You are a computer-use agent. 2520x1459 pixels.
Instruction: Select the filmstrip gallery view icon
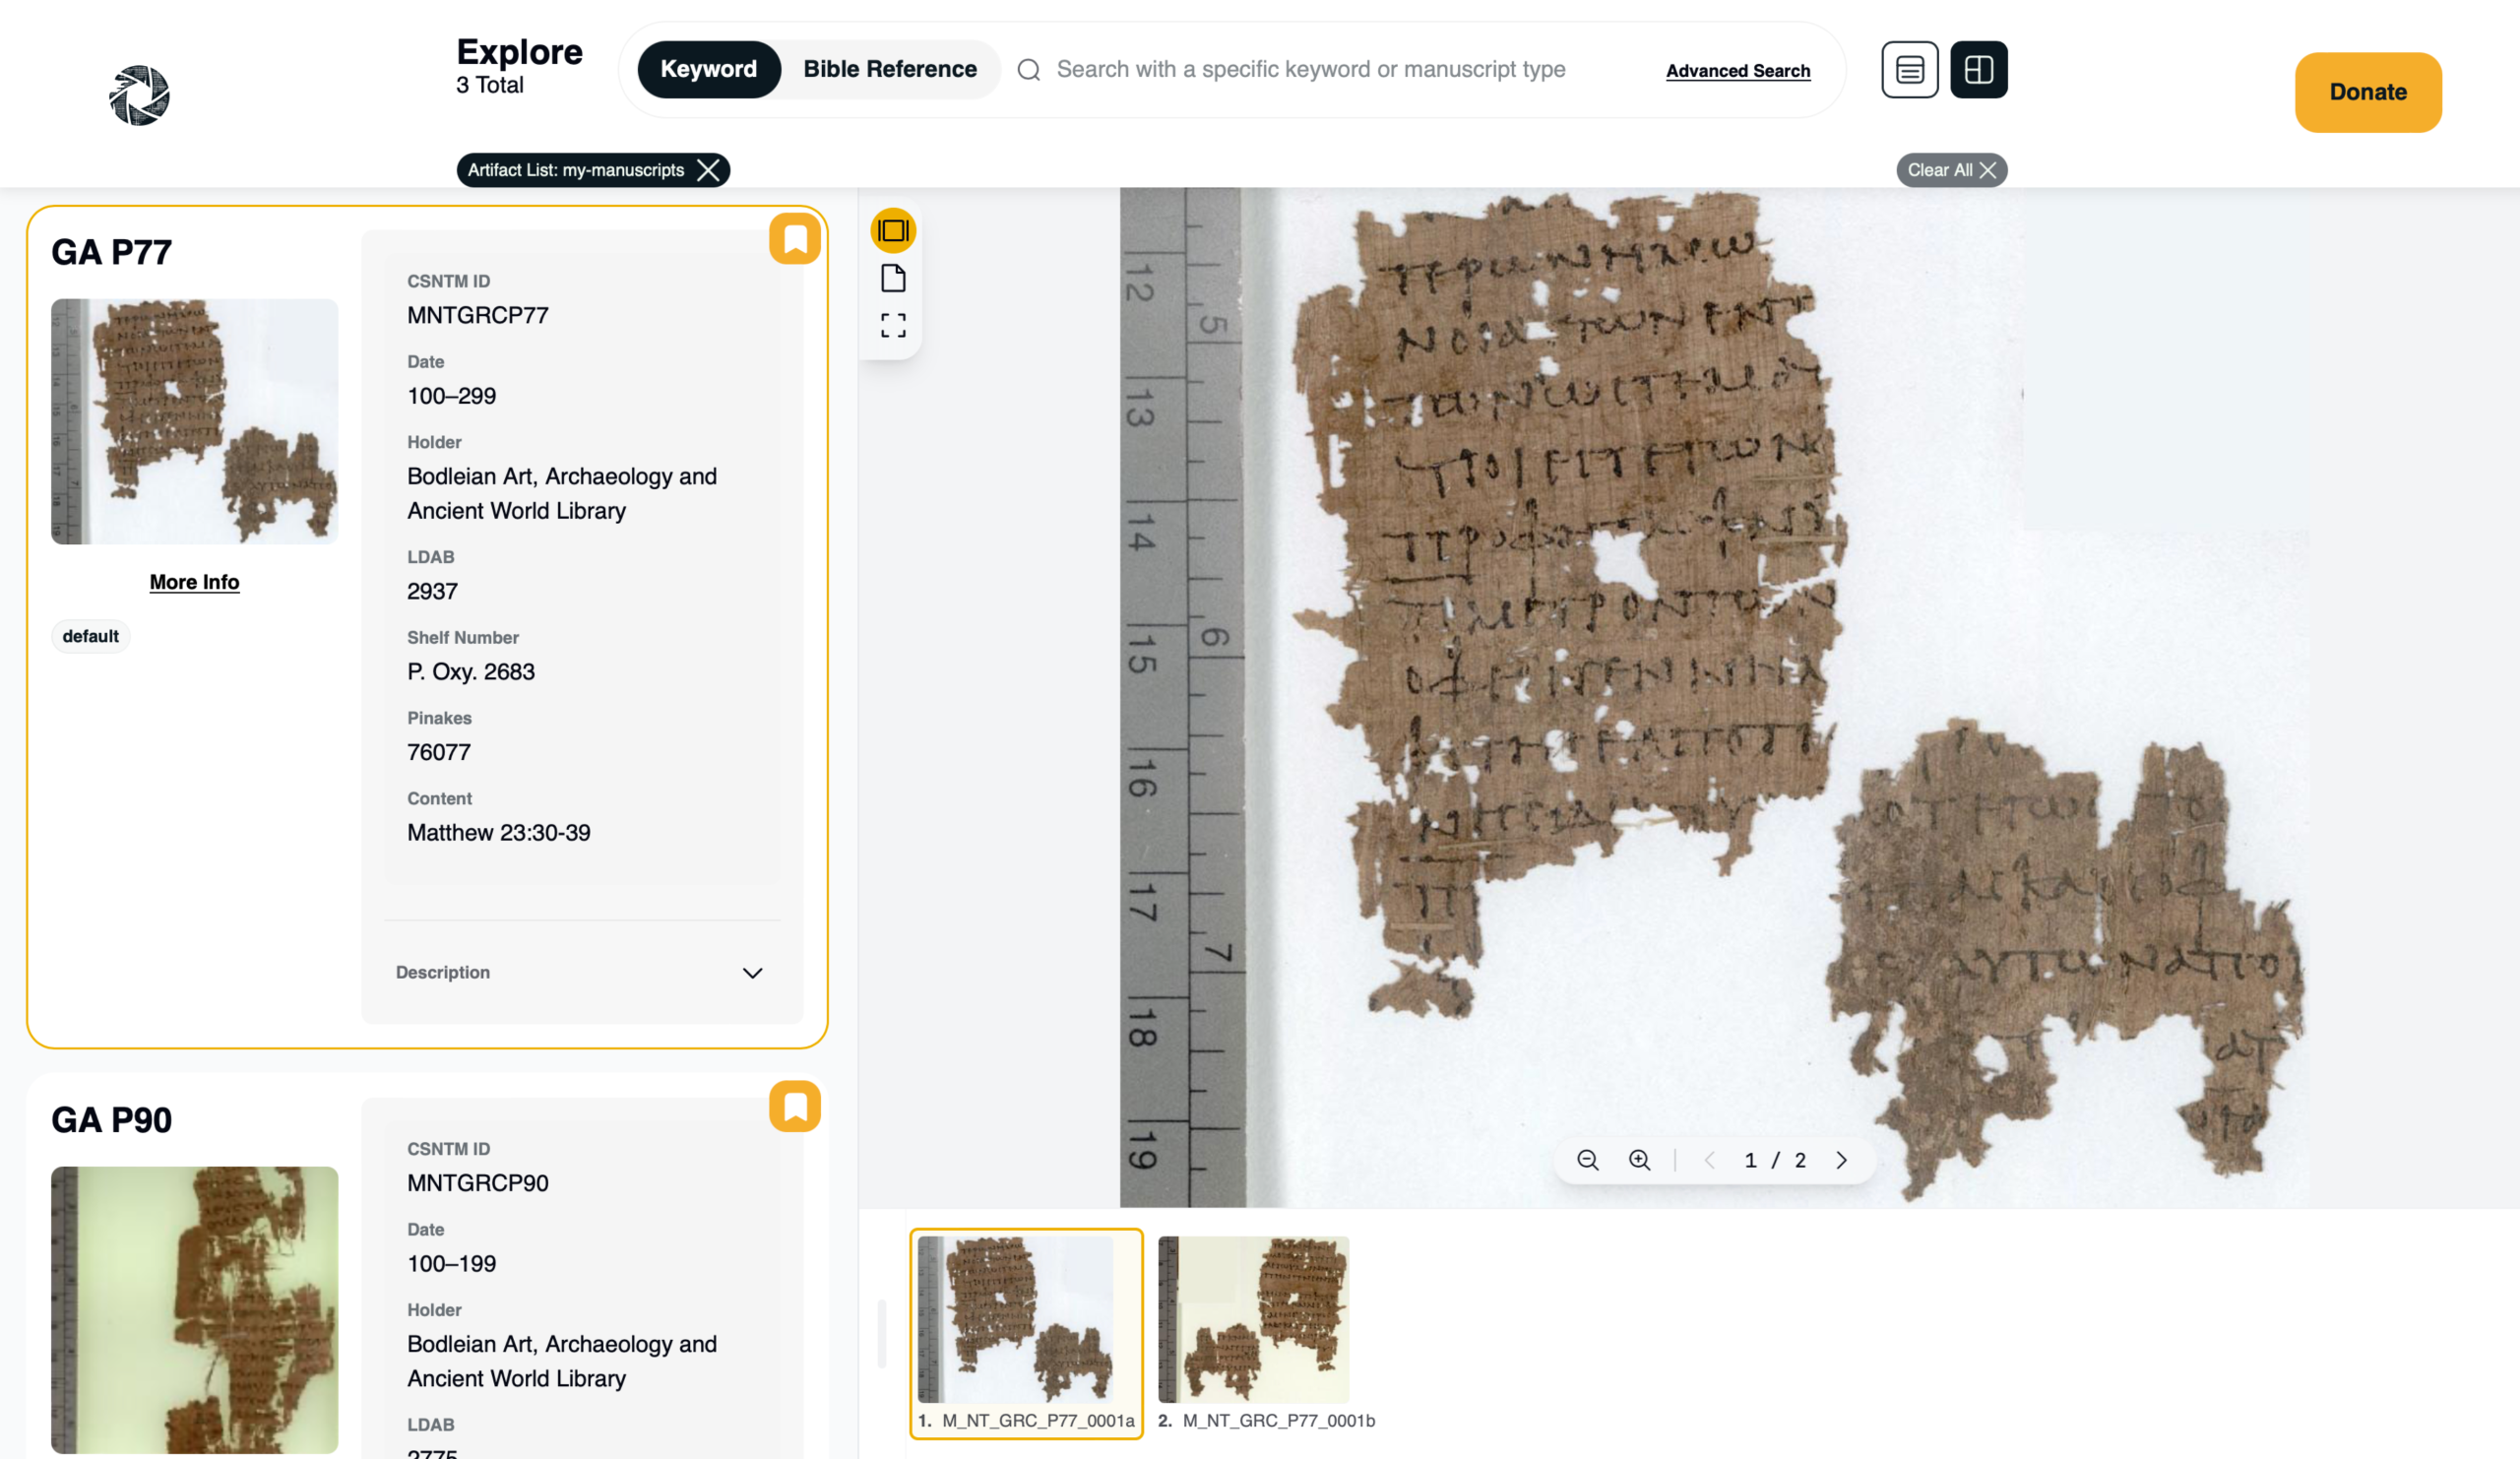[x=893, y=231]
